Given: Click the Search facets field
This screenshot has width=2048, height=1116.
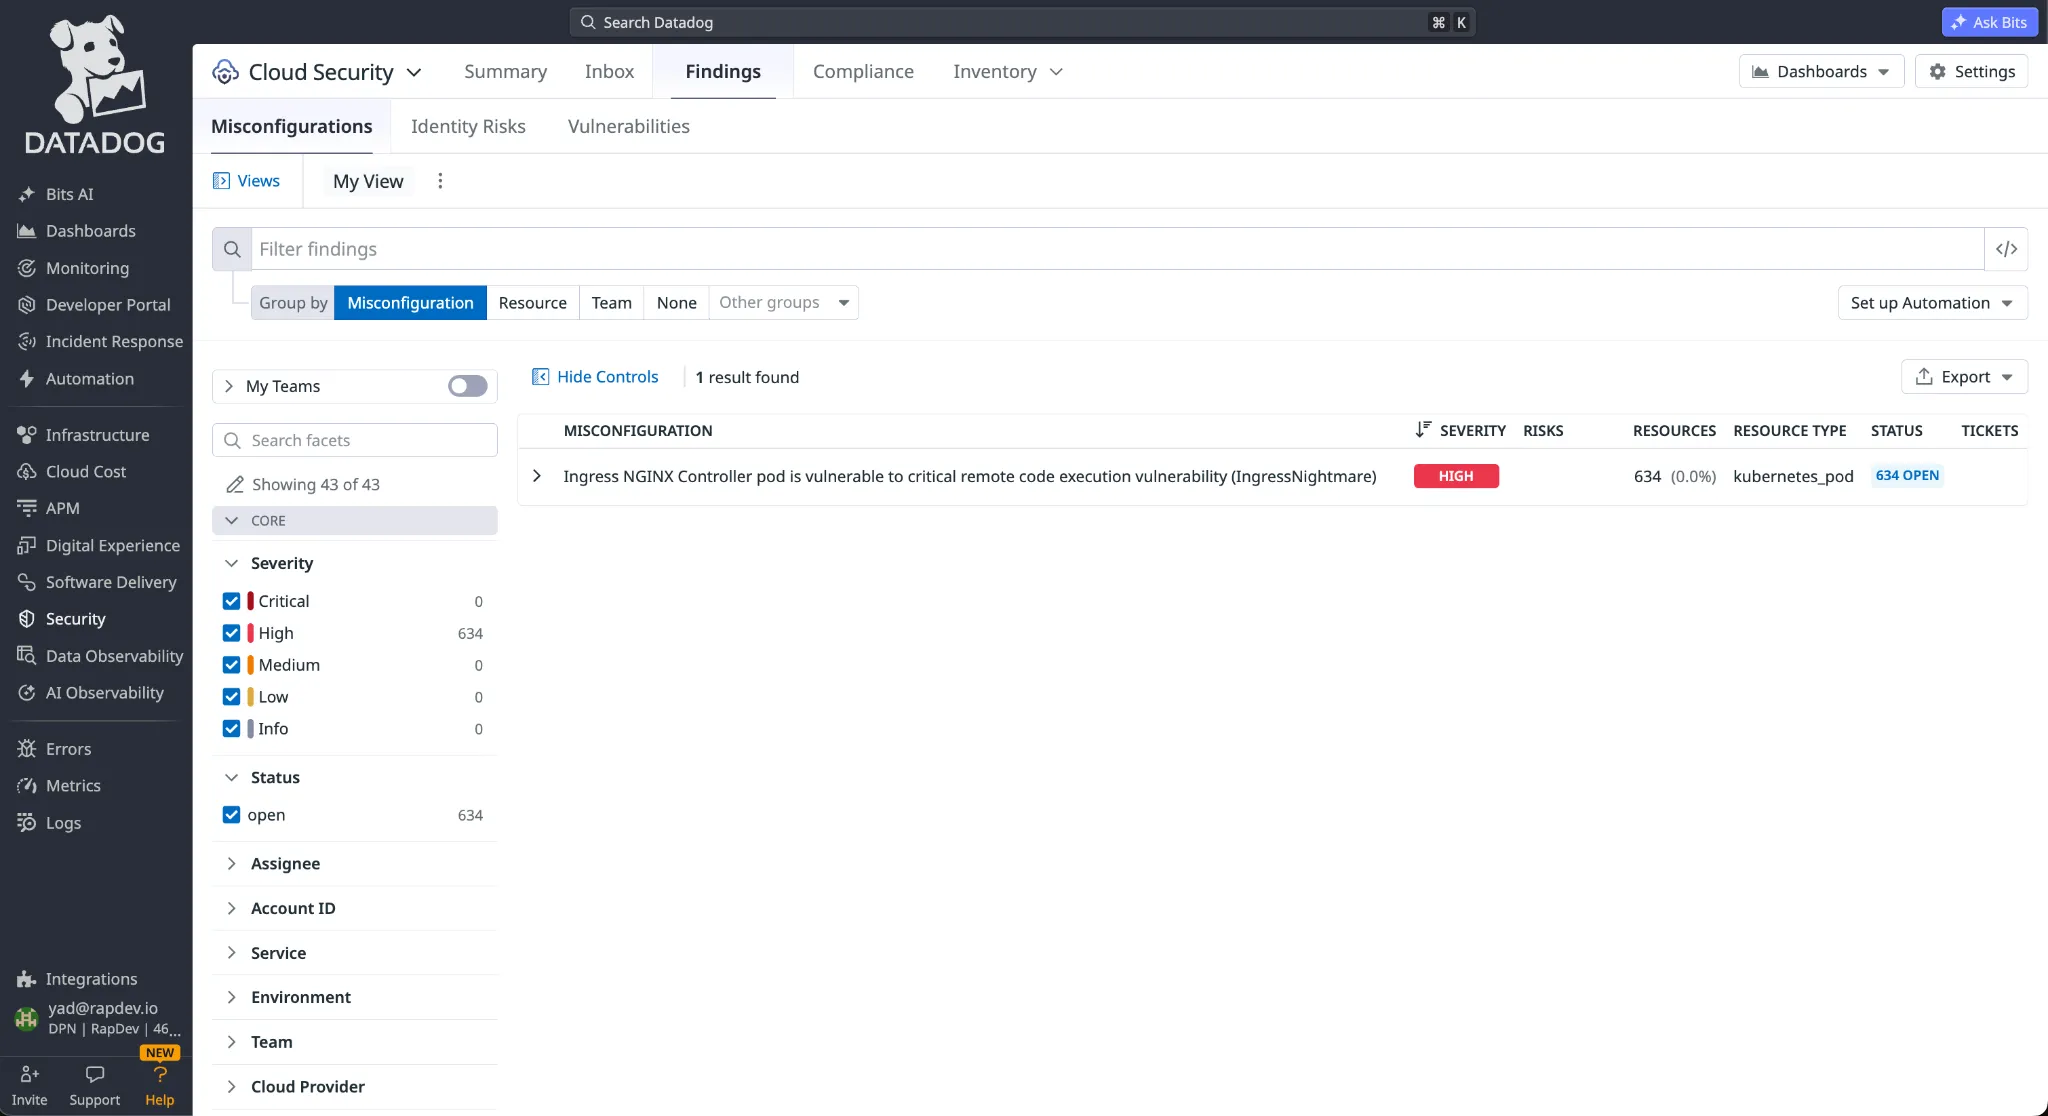Looking at the screenshot, I should [355, 440].
